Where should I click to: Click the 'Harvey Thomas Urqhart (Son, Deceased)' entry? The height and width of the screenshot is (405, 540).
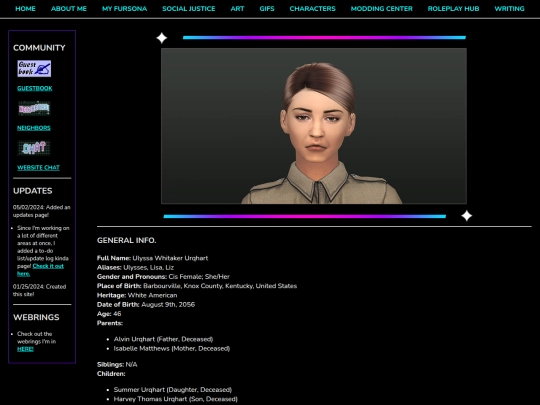[176, 399]
